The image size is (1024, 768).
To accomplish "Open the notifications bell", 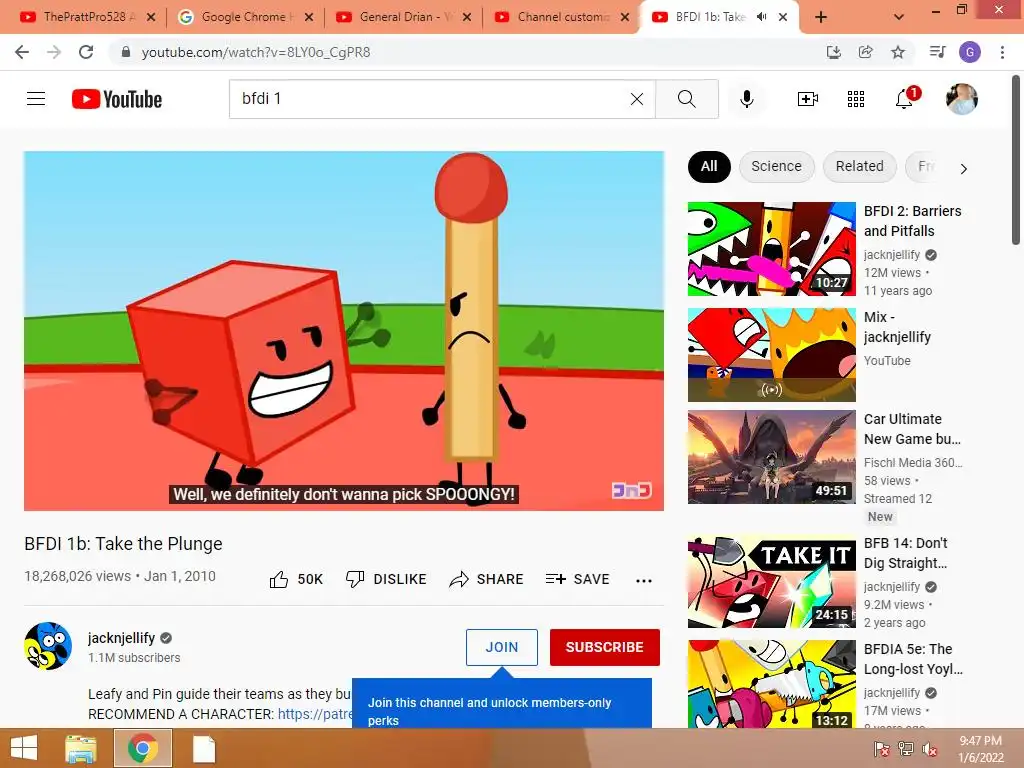I will 905,99.
